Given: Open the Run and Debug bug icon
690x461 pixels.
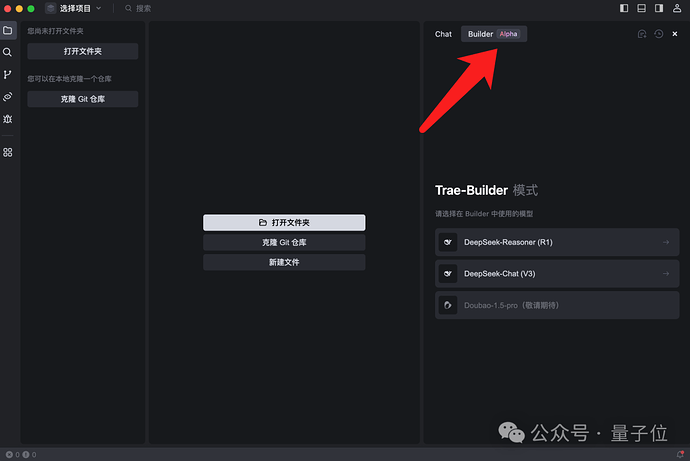Looking at the screenshot, I should tap(7, 119).
